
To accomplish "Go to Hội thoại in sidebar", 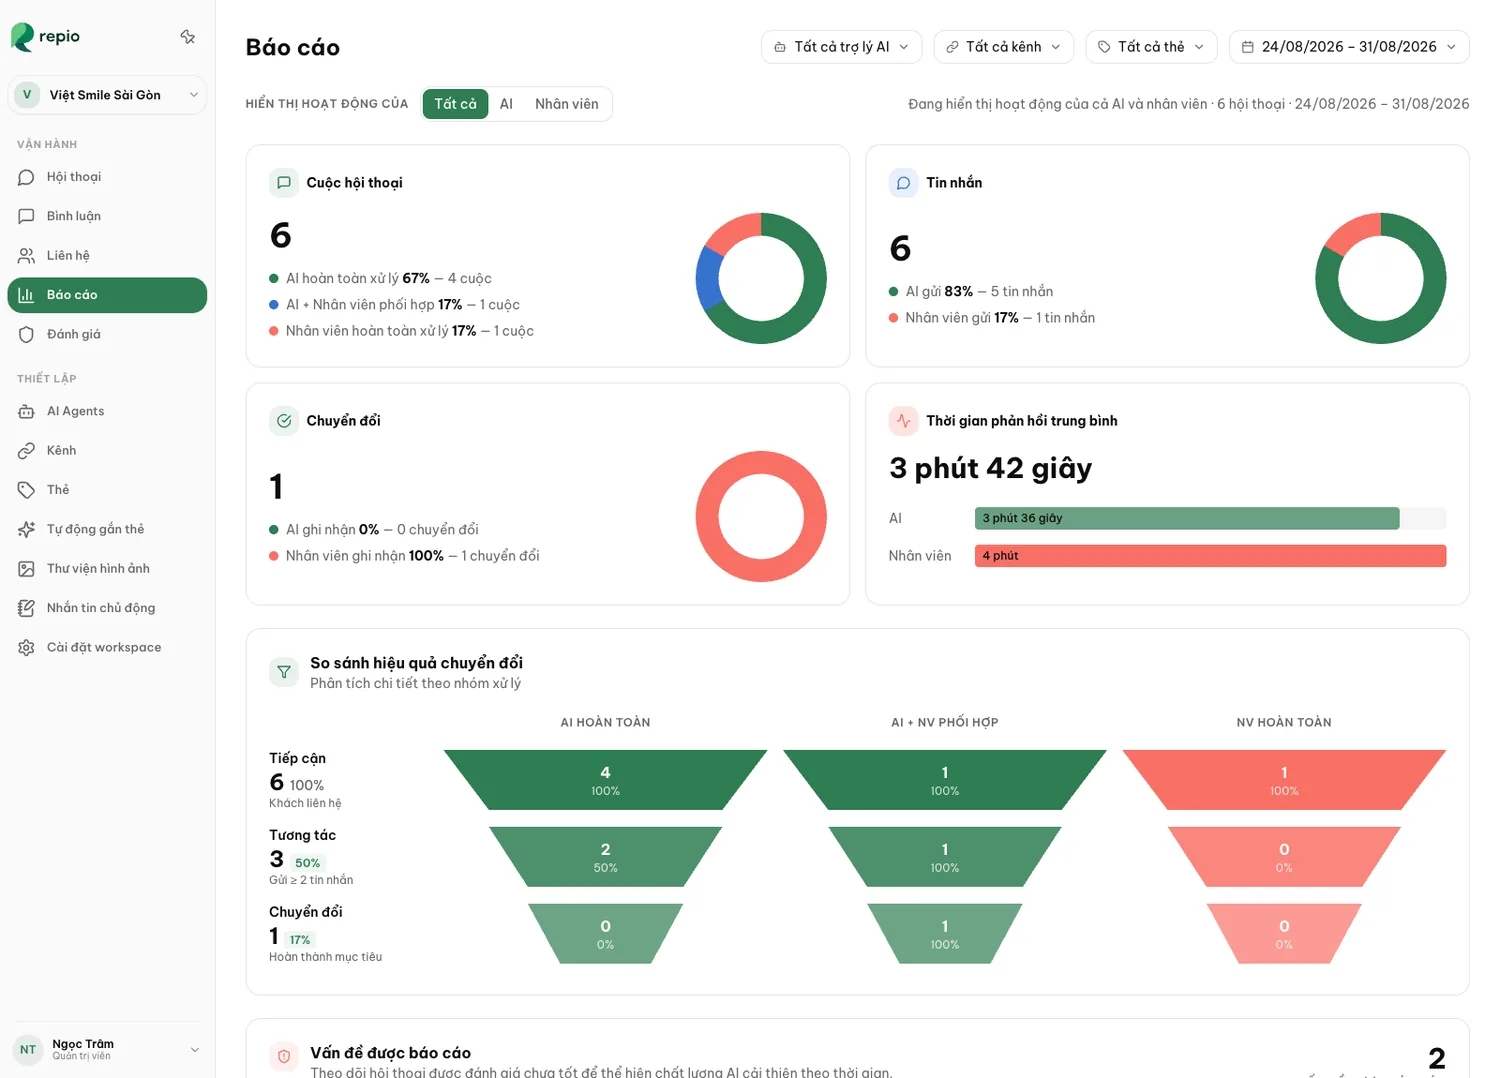I will coord(107,177).
